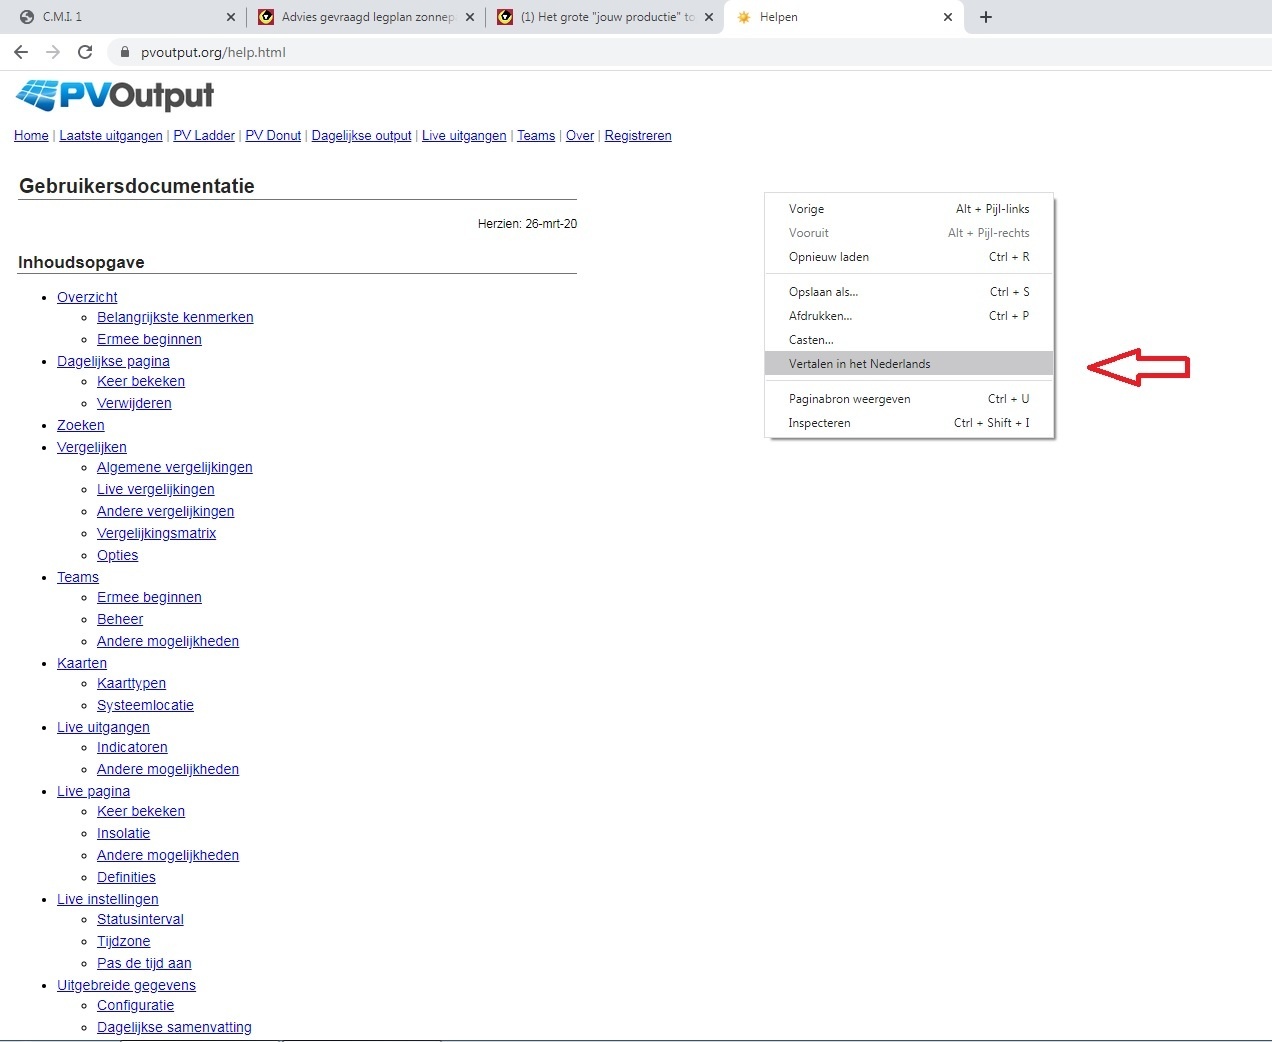Open Dagelijkse samenvatting link

point(174,1027)
